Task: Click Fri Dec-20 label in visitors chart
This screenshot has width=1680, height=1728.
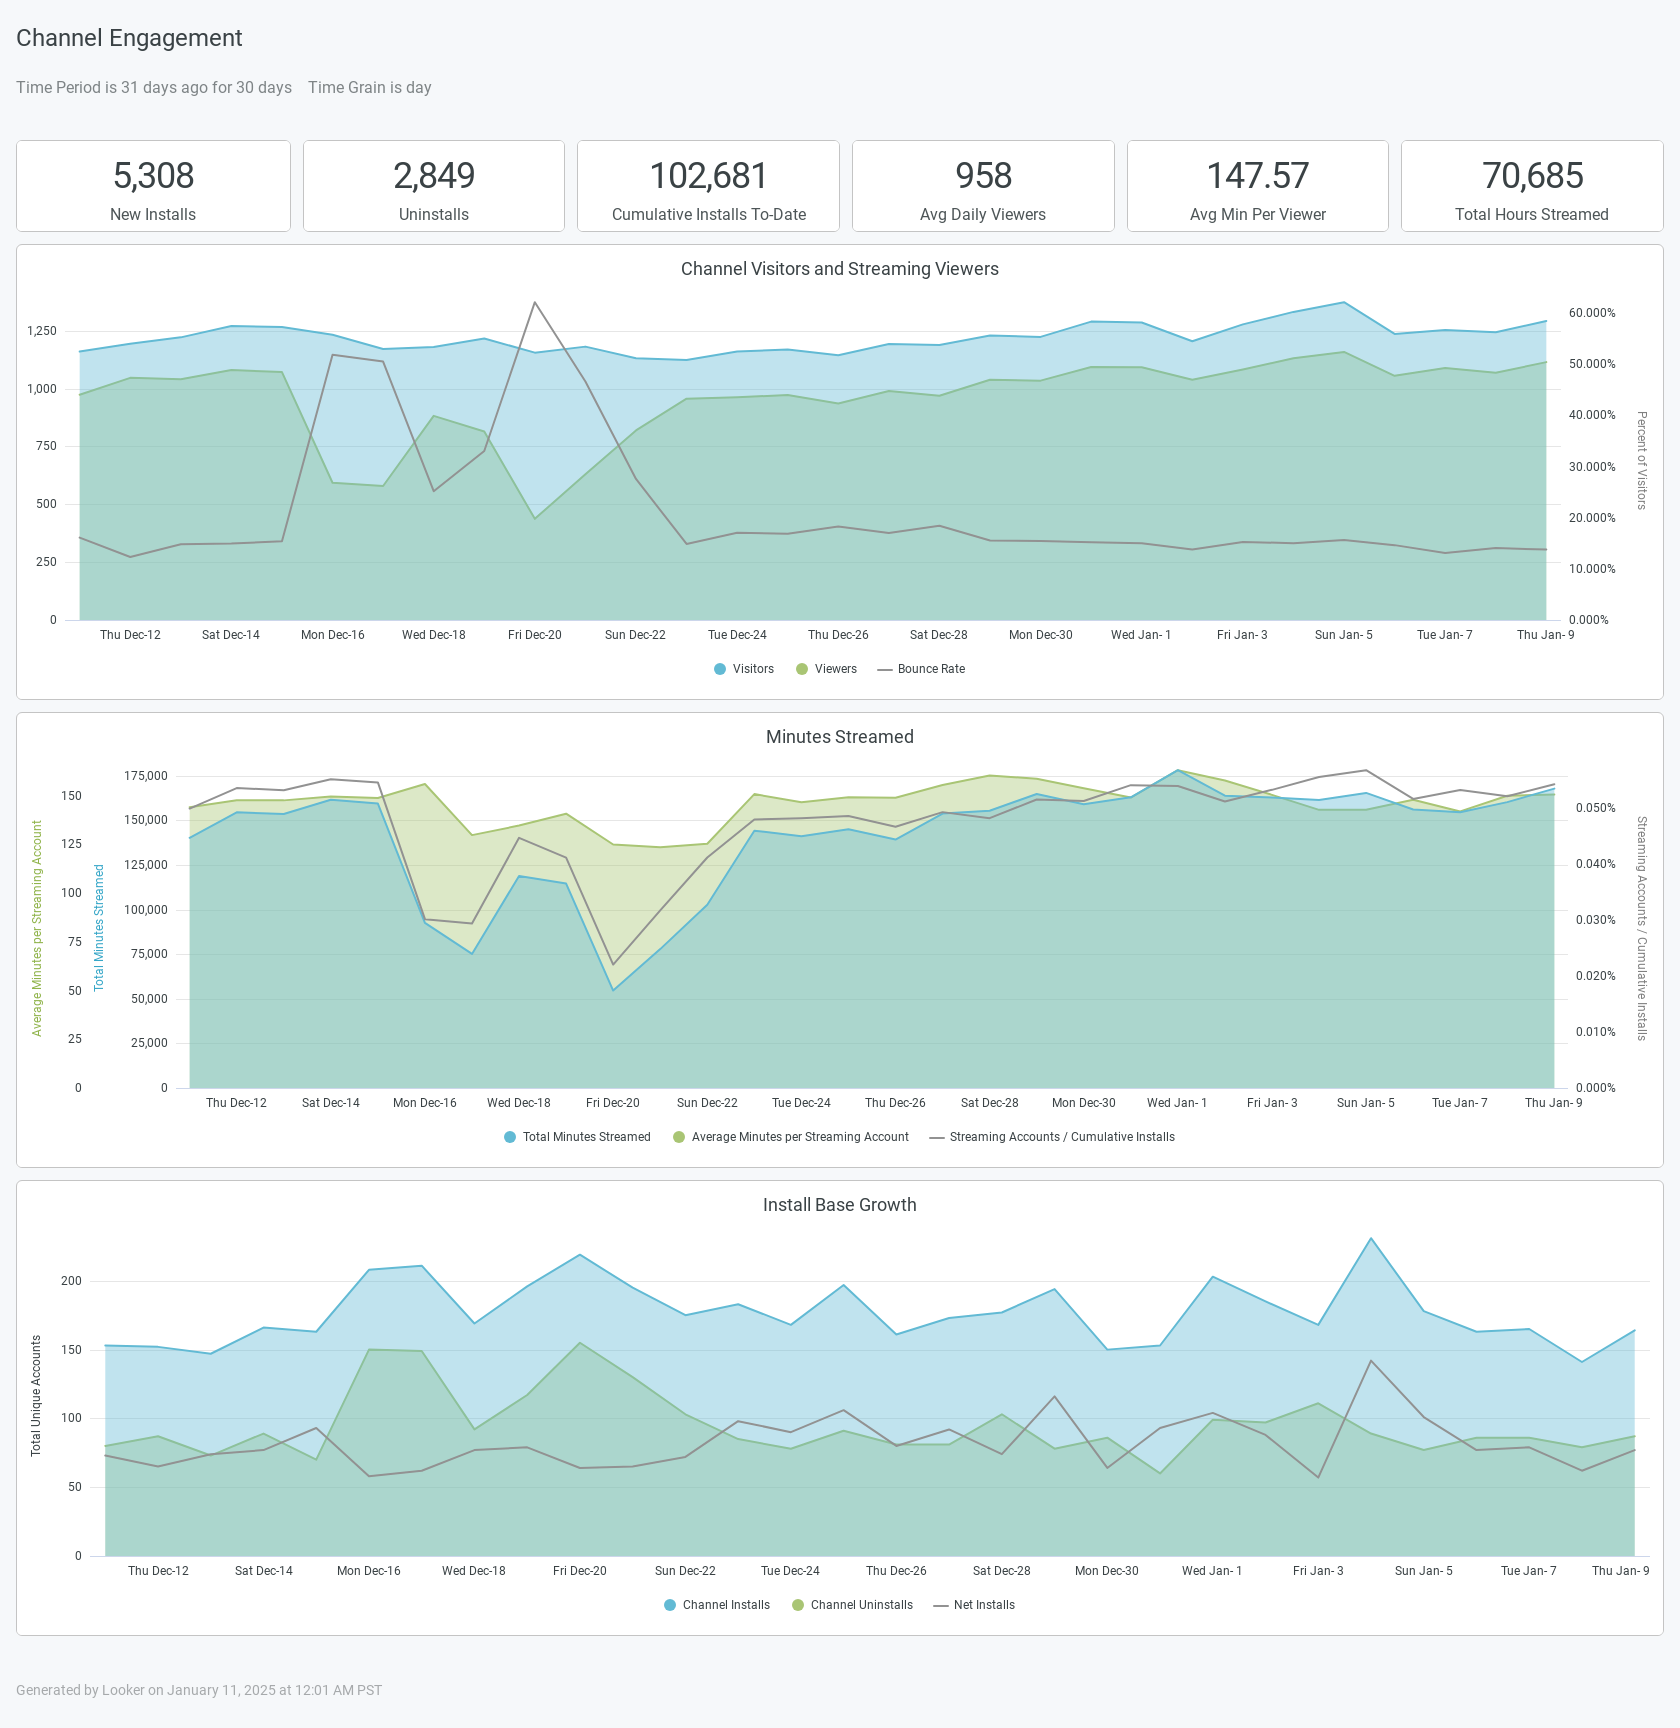Action: pyautogui.click(x=535, y=635)
